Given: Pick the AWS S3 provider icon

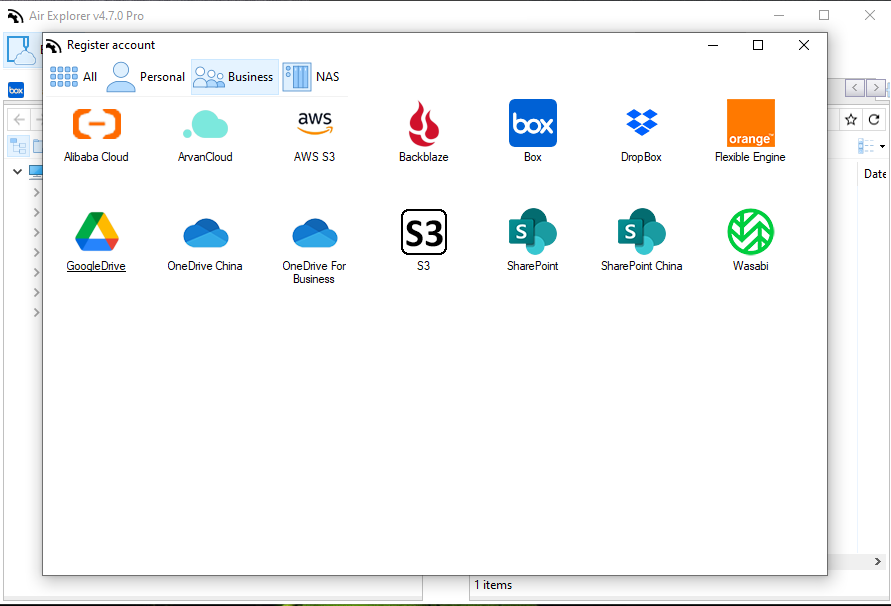Looking at the screenshot, I should click(x=315, y=123).
